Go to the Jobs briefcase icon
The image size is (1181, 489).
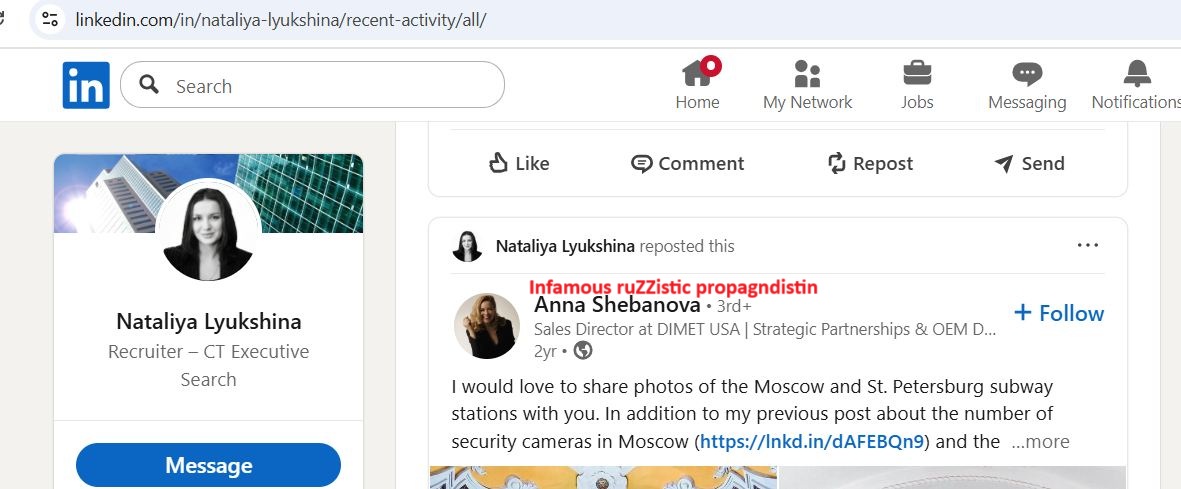[917, 74]
